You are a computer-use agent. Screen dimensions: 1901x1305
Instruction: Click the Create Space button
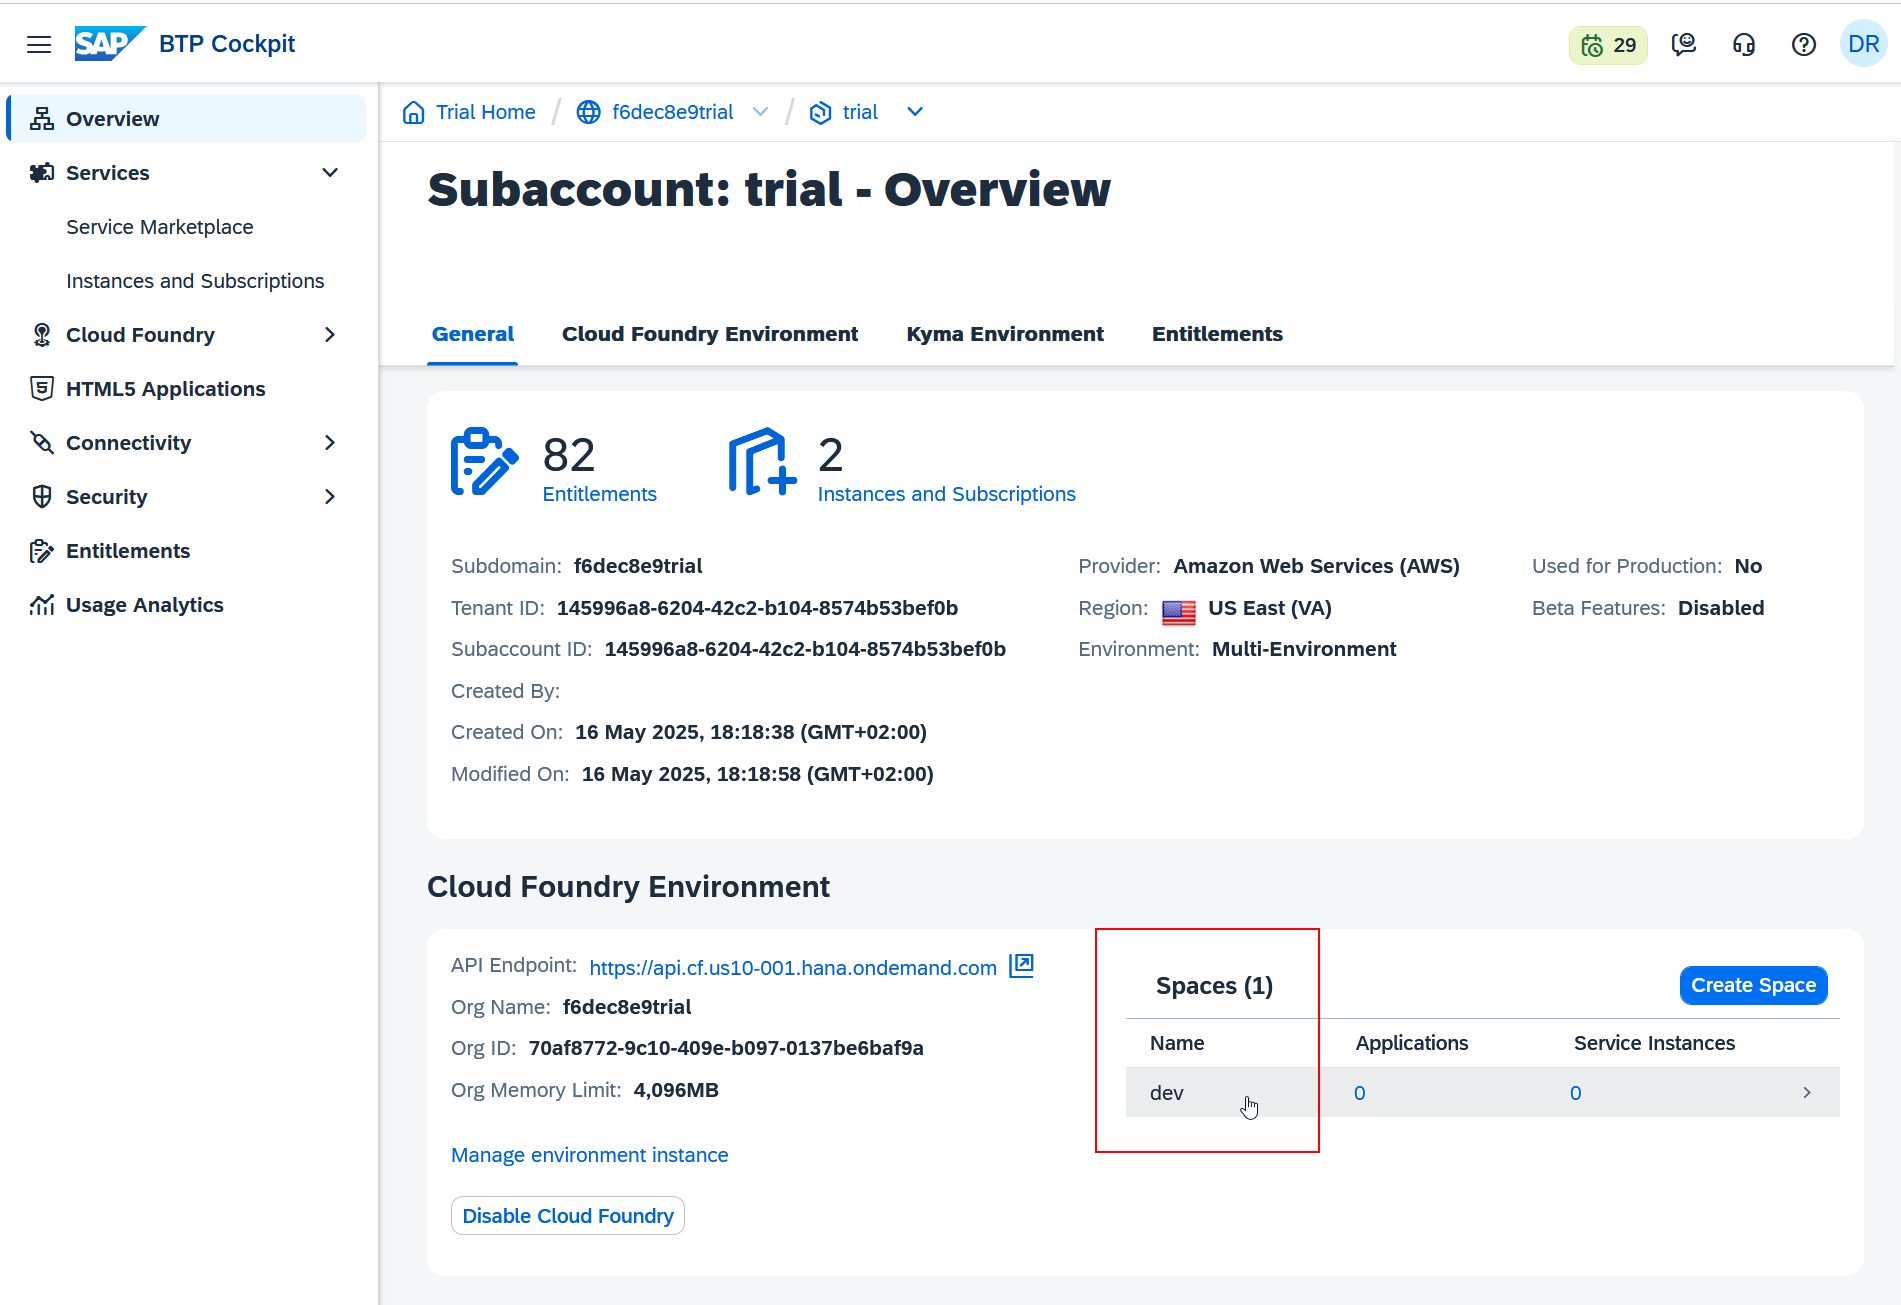point(1753,985)
